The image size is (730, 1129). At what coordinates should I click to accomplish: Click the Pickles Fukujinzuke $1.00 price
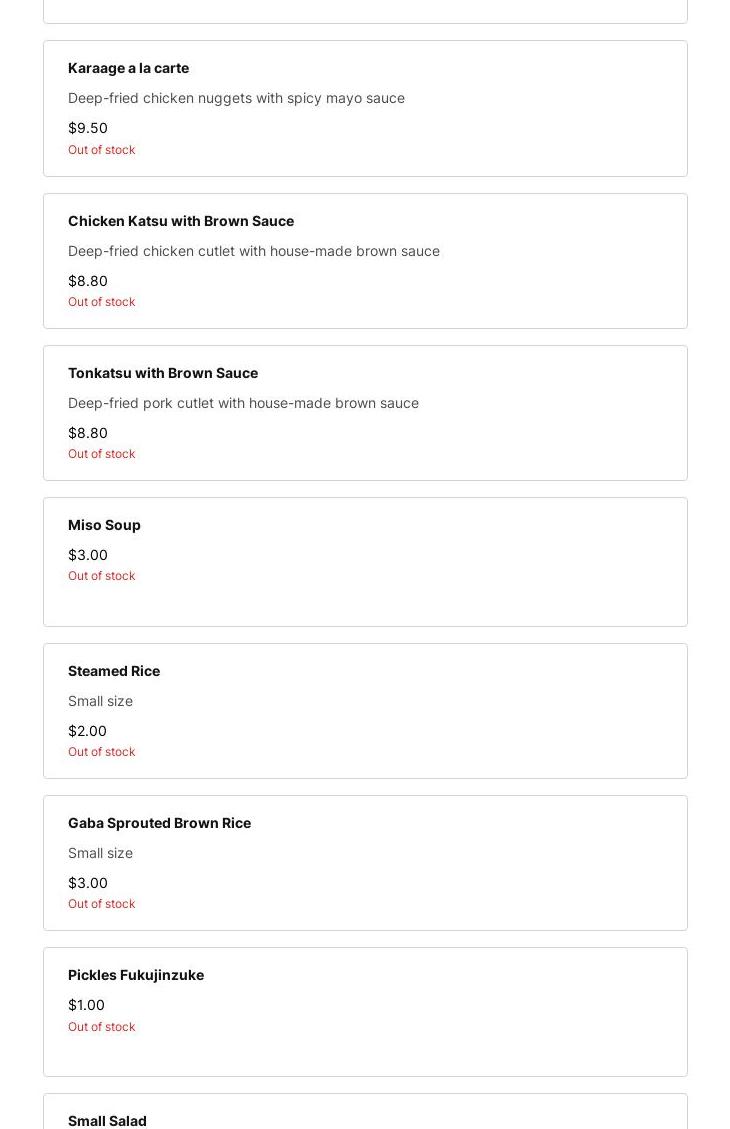point(86,1005)
